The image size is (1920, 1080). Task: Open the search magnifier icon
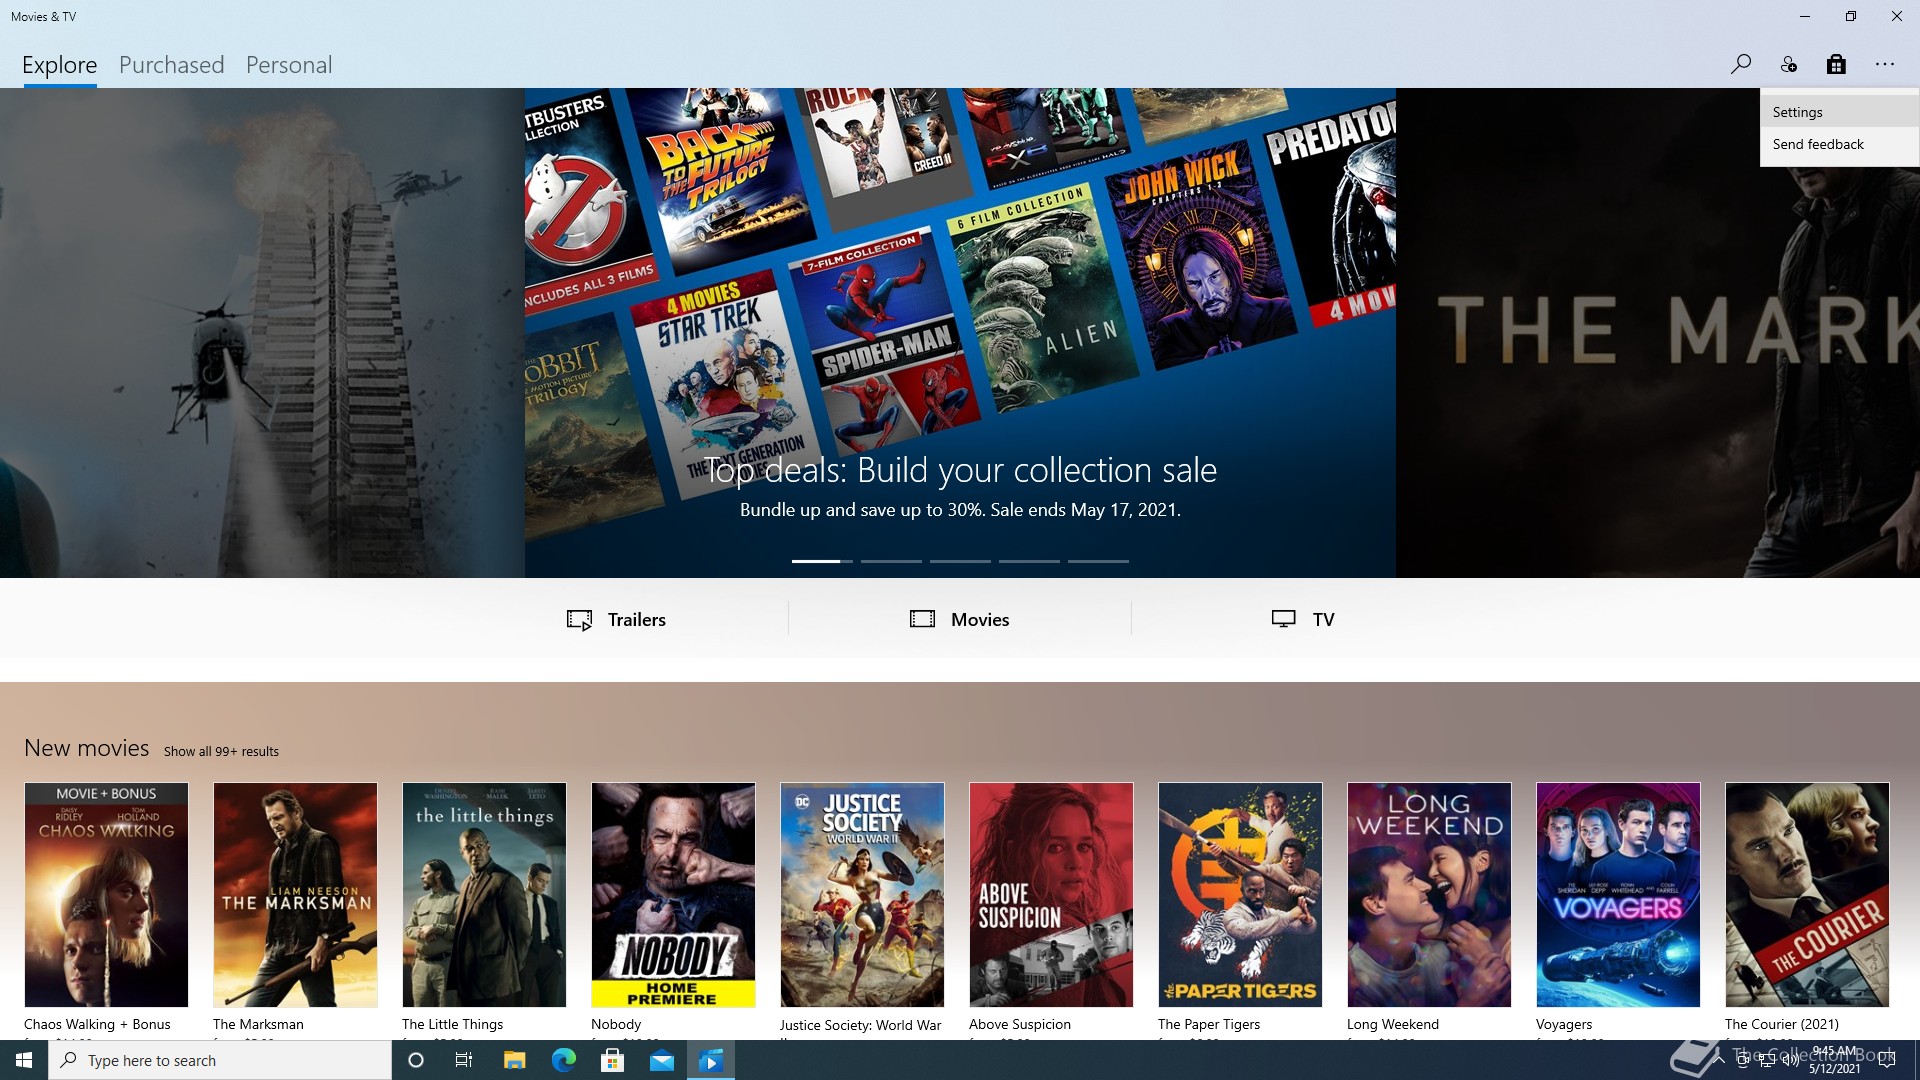coord(1740,64)
